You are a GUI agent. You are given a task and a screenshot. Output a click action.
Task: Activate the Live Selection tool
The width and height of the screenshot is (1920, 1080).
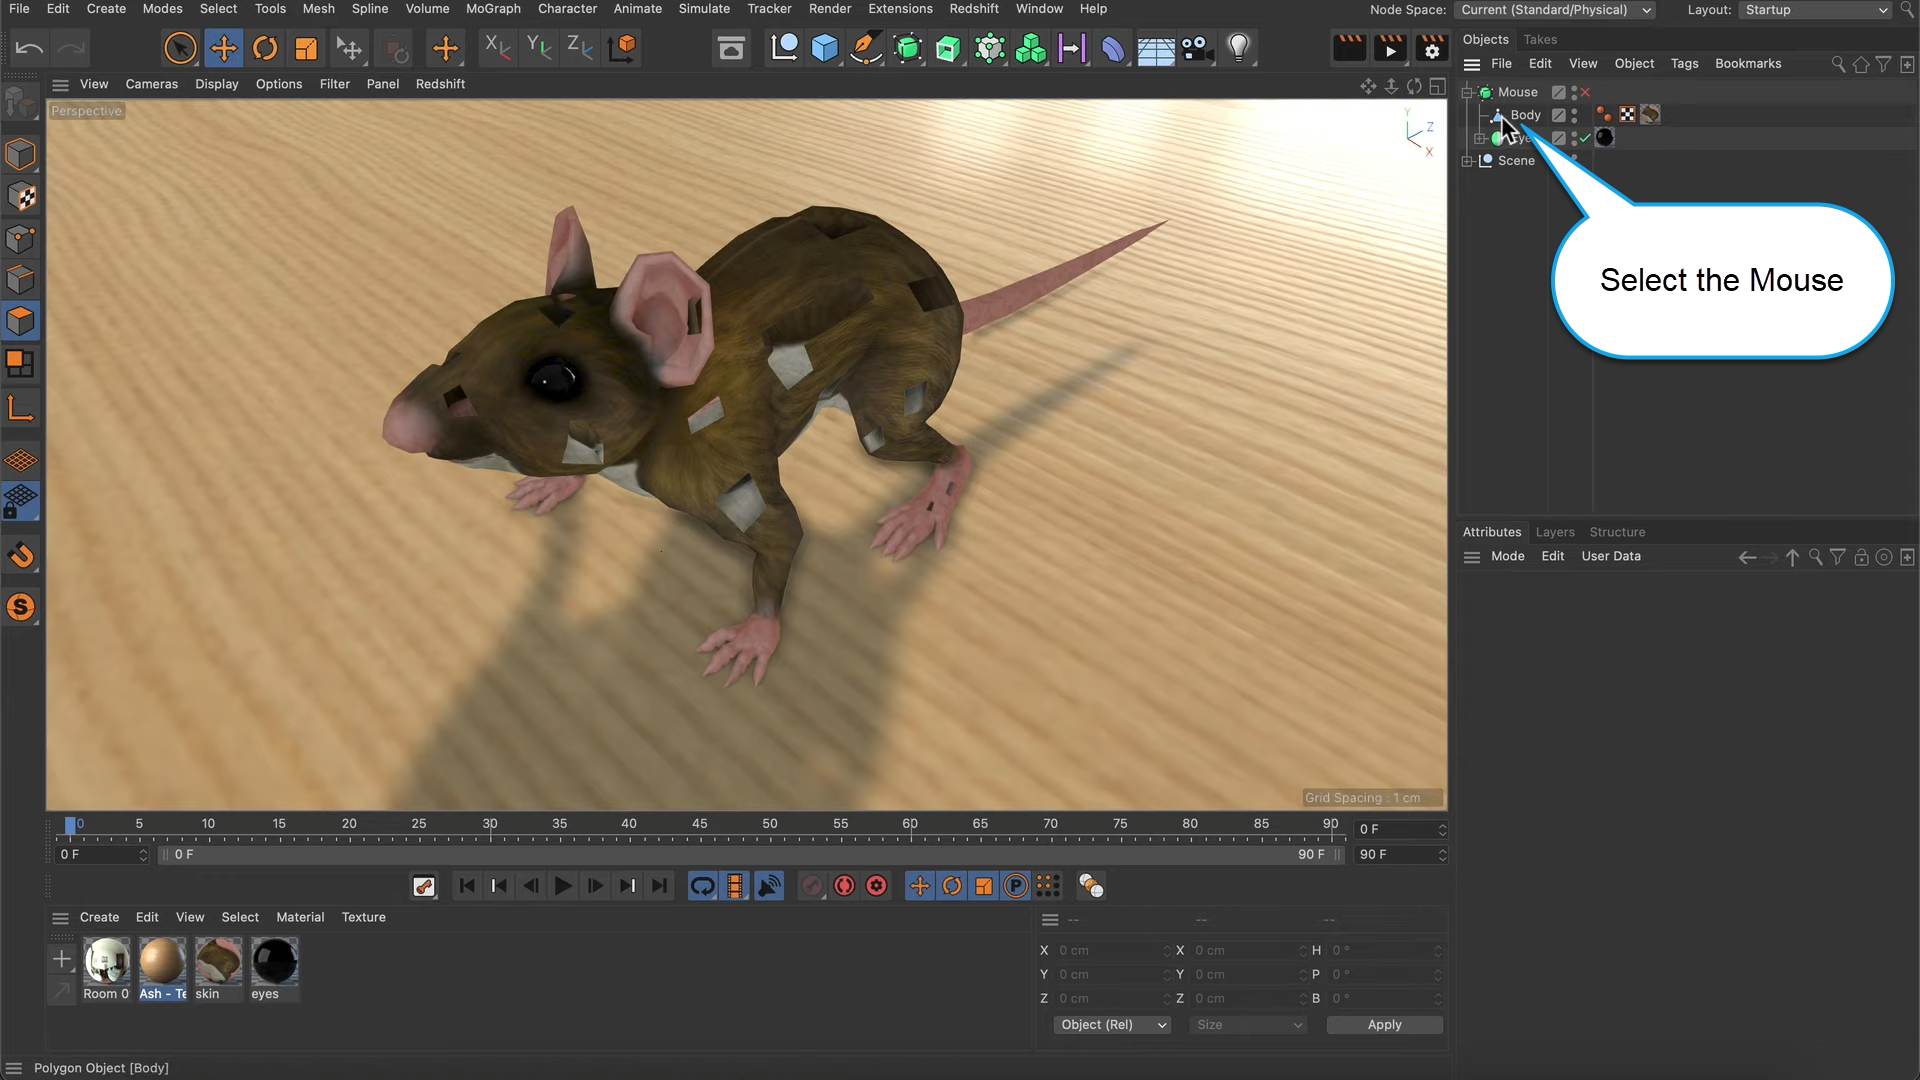coord(180,47)
